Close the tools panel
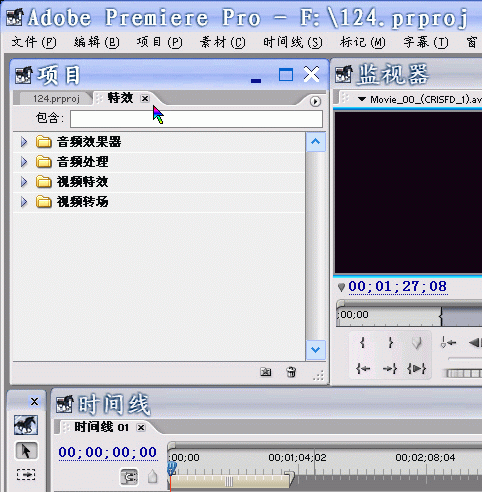The width and height of the screenshot is (482, 492). pos(34,401)
